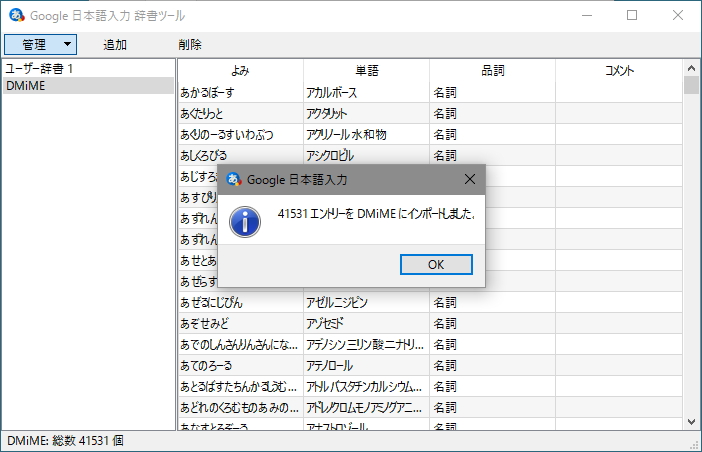Click the 追加 toolbar button

[x=115, y=45]
